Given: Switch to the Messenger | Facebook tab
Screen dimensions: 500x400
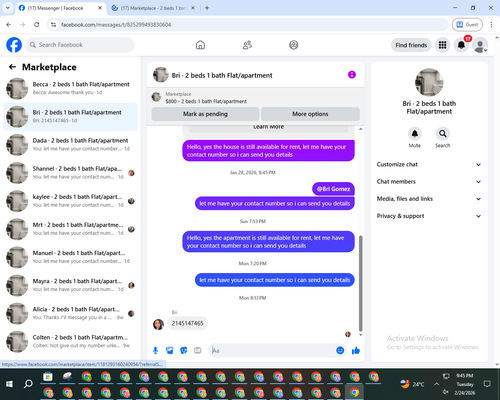Looking at the screenshot, I should [60, 8].
